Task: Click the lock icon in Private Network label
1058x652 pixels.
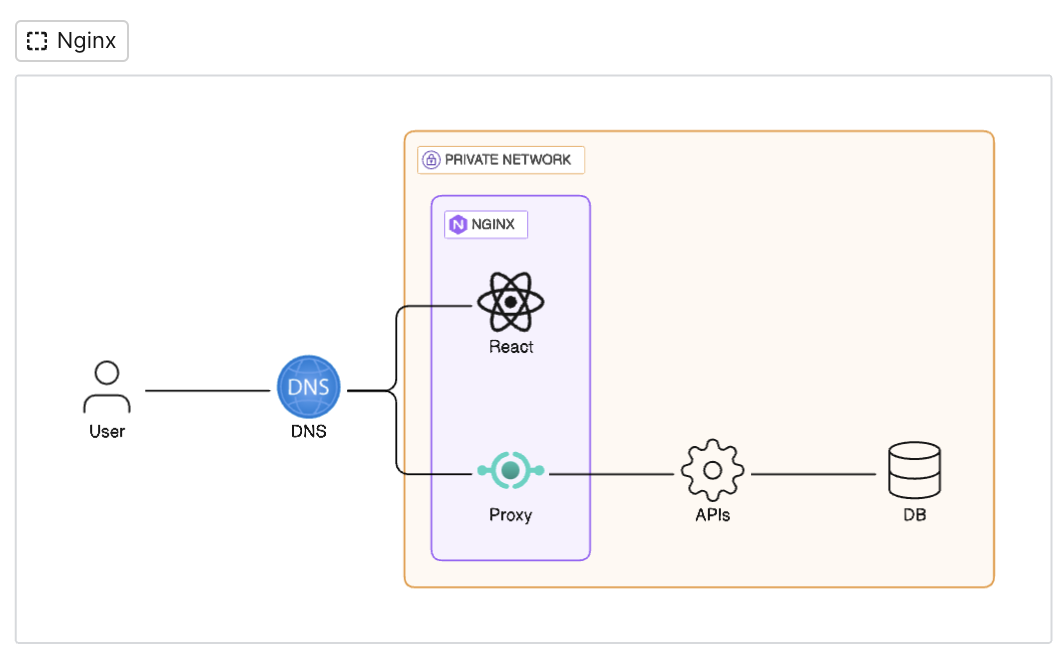Action: pos(430,160)
